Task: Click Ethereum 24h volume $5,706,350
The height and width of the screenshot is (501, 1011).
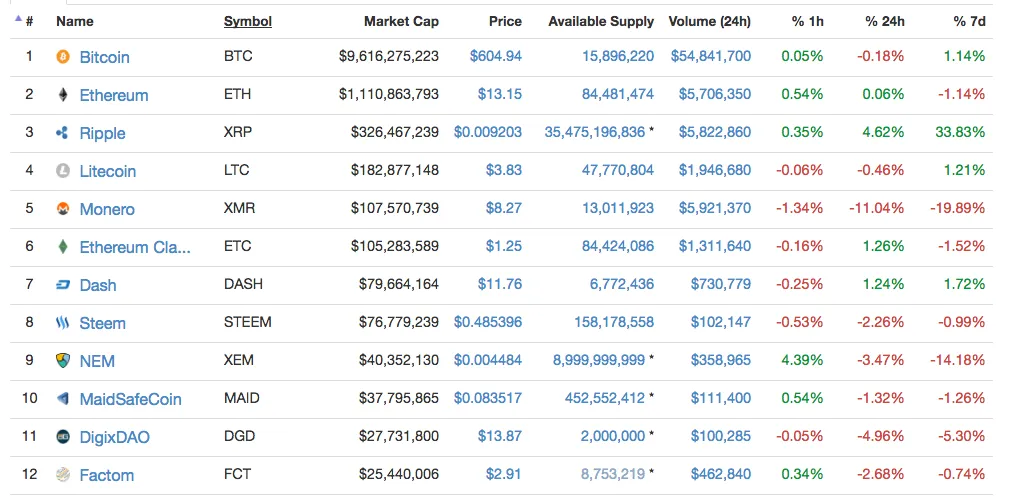Action: [x=714, y=94]
